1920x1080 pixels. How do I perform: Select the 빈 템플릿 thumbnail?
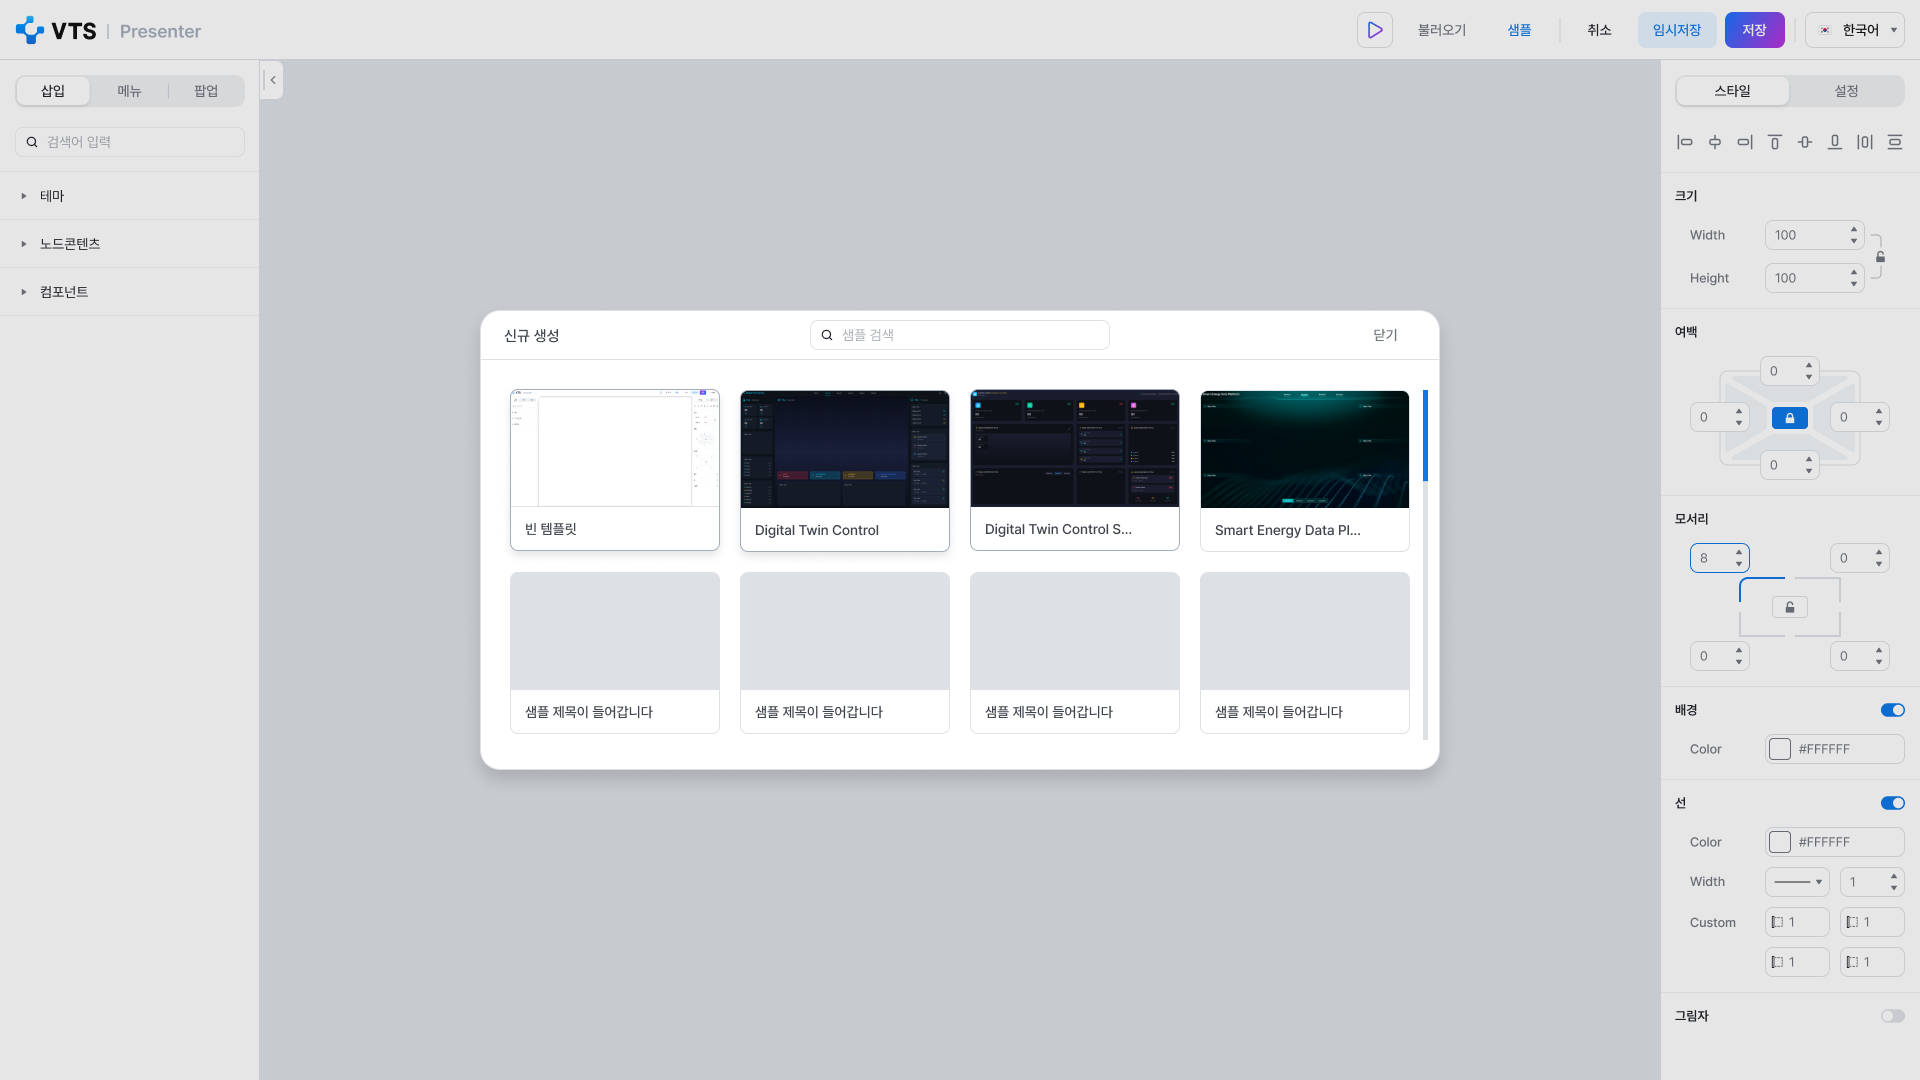[x=615, y=448]
